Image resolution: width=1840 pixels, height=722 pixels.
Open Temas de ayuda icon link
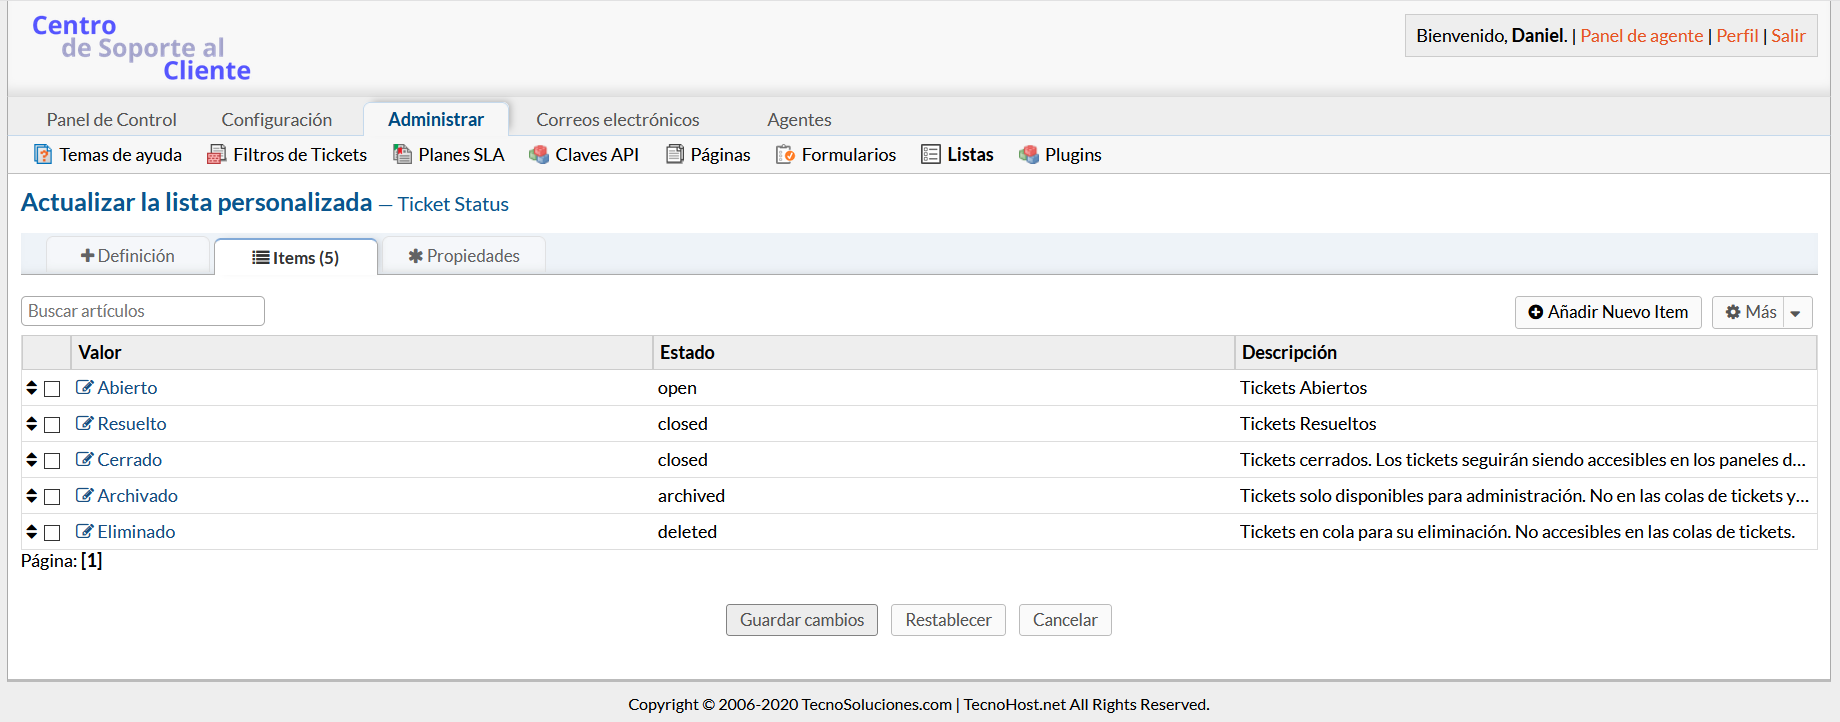(43, 155)
